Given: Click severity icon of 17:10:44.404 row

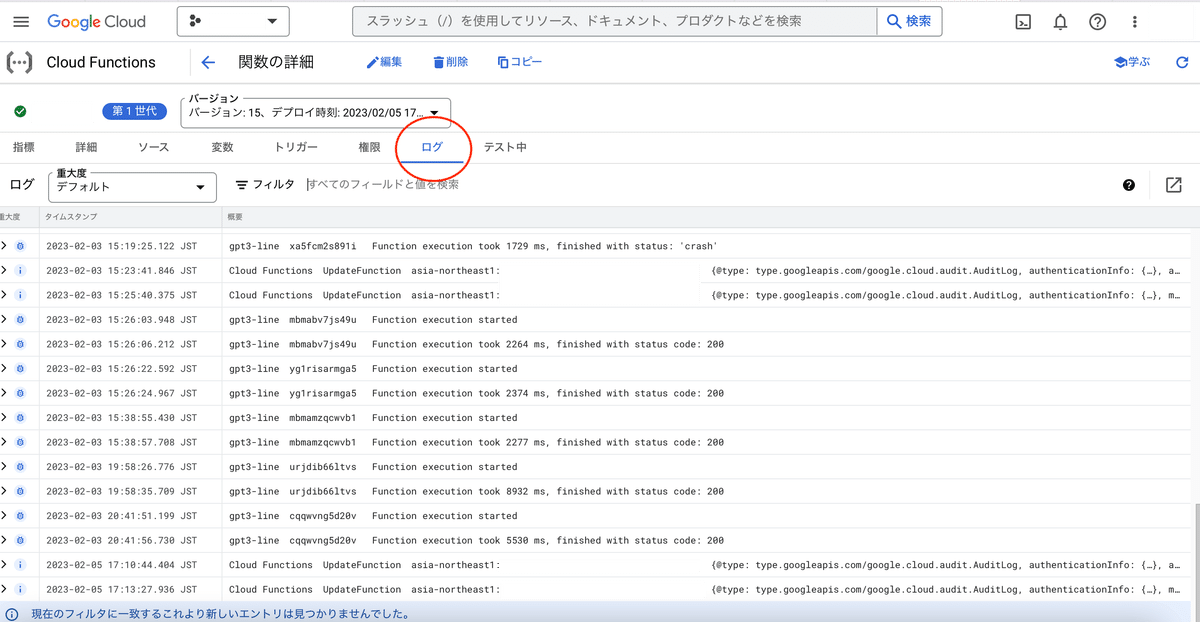Looking at the screenshot, I should [x=21, y=564].
